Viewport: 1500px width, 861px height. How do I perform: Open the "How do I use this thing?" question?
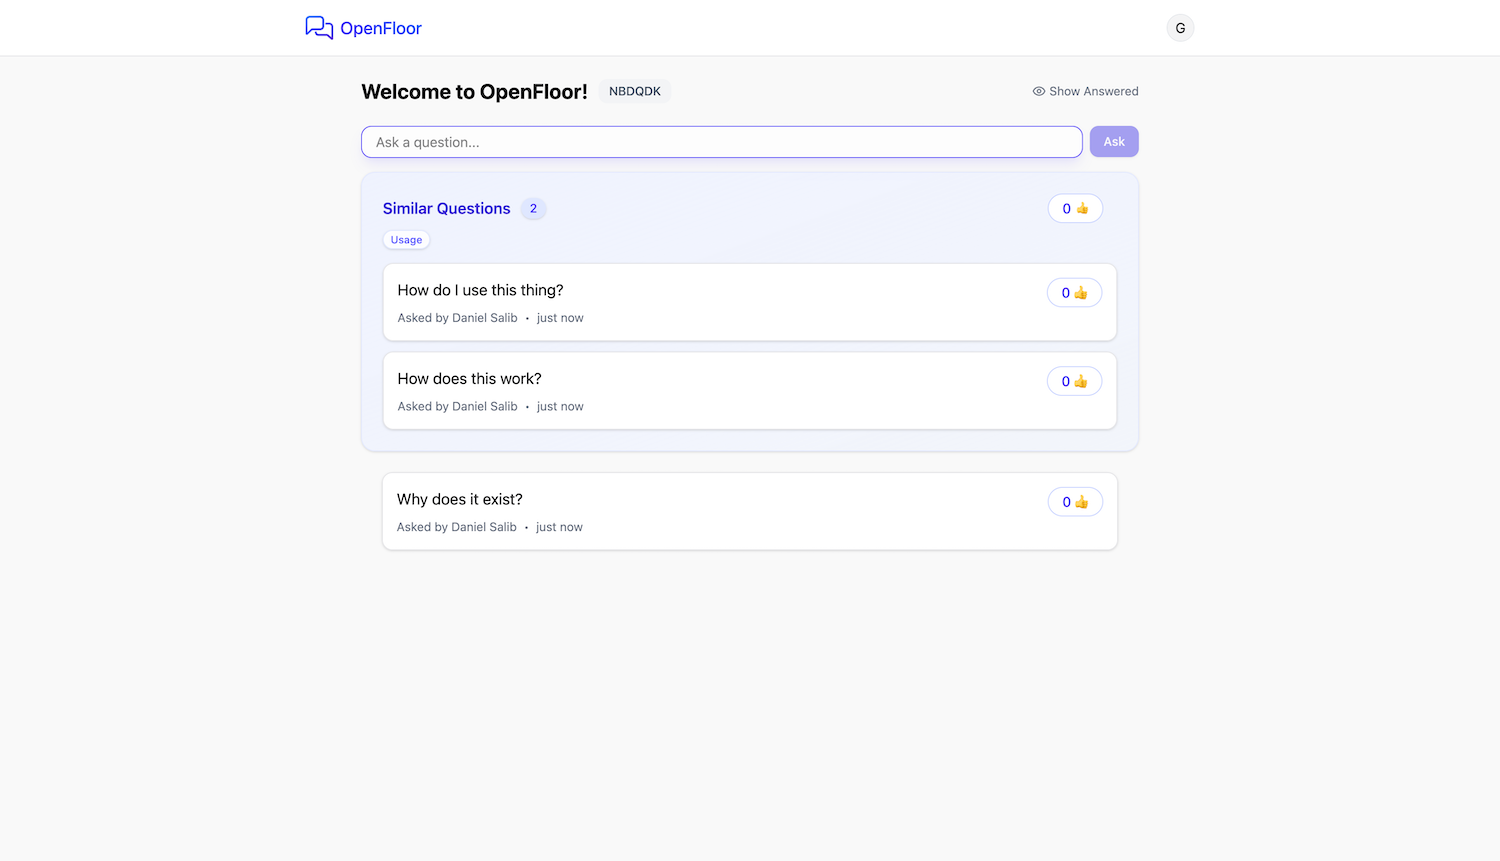click(x=480, y=290)
